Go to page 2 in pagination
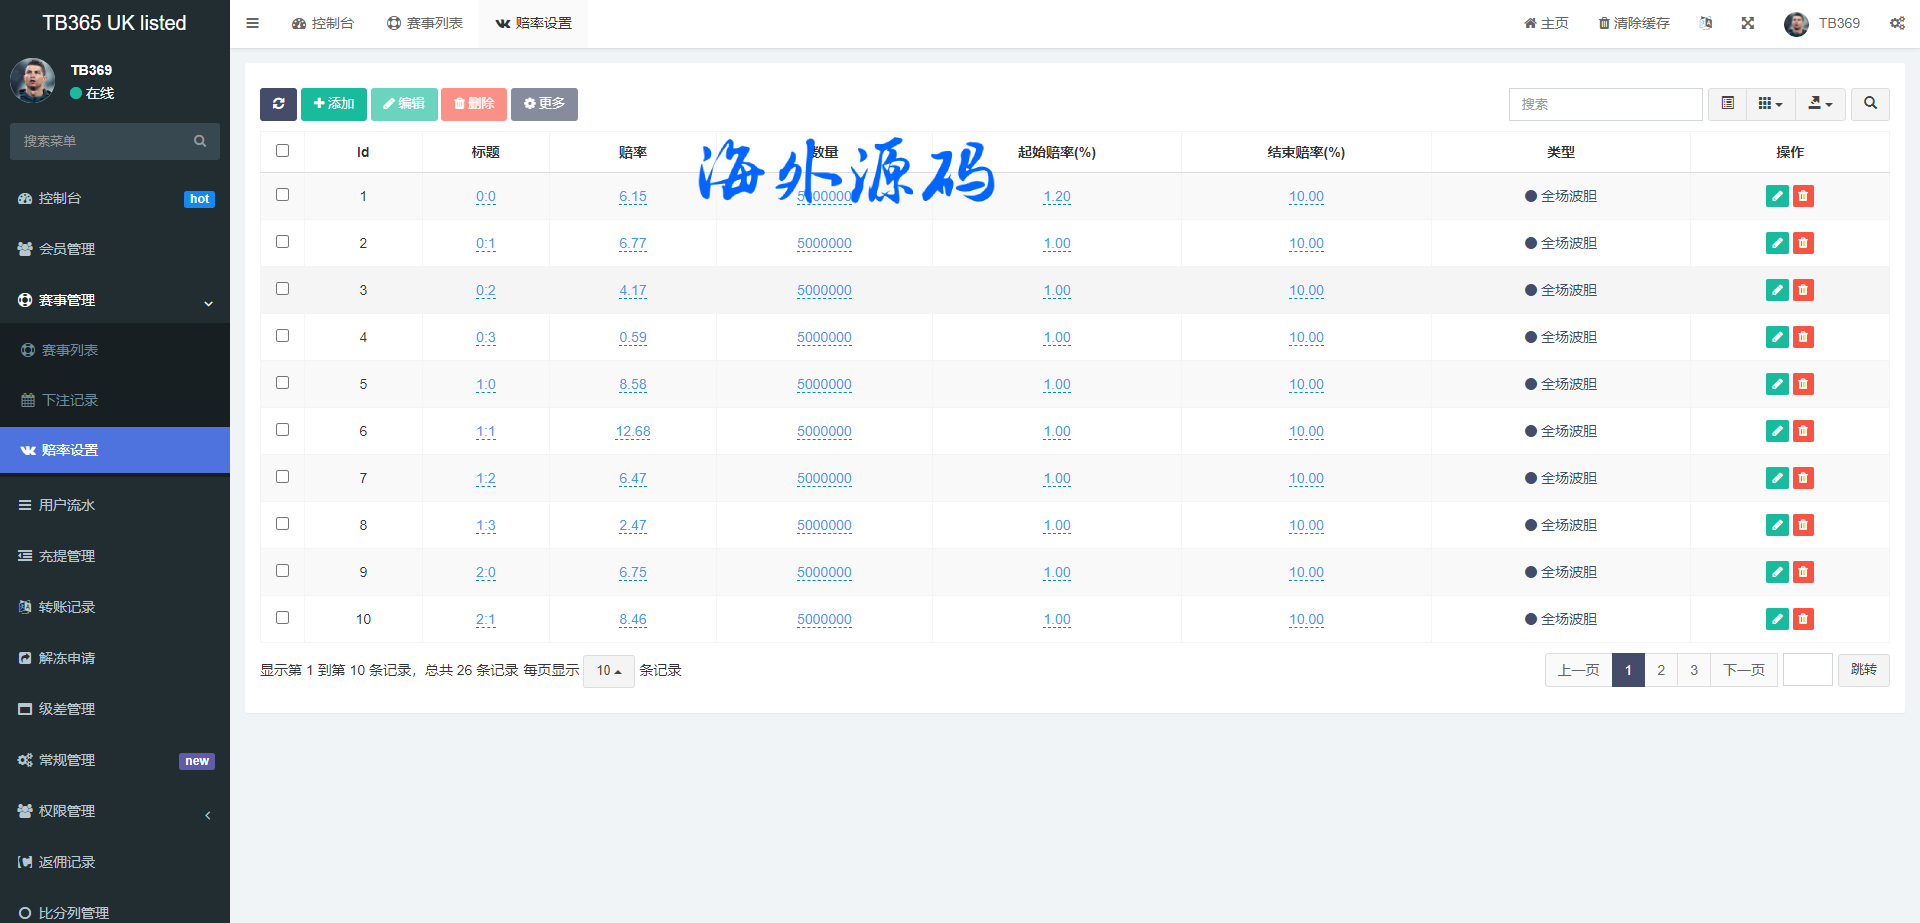This screenshot has width=1920, height=923. (x=1661, y=670)
